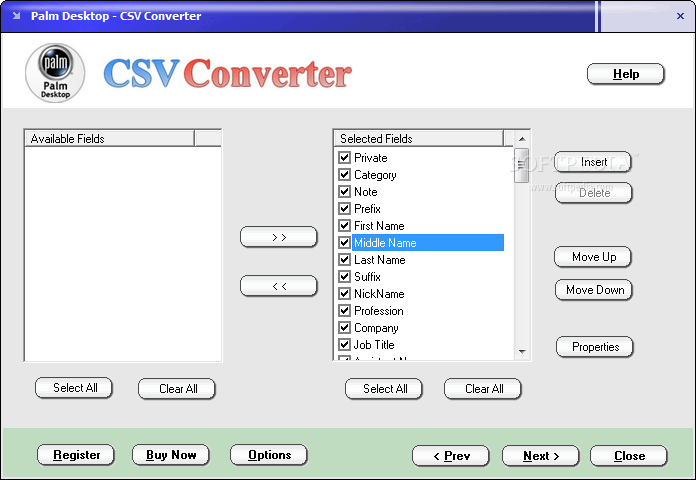Close the window with the X button
Screen dimensions: 696x480
click(x=680, y=16)
